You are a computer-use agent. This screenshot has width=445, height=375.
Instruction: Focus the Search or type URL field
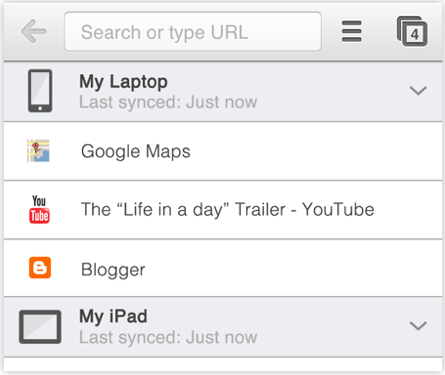[193, 32]
